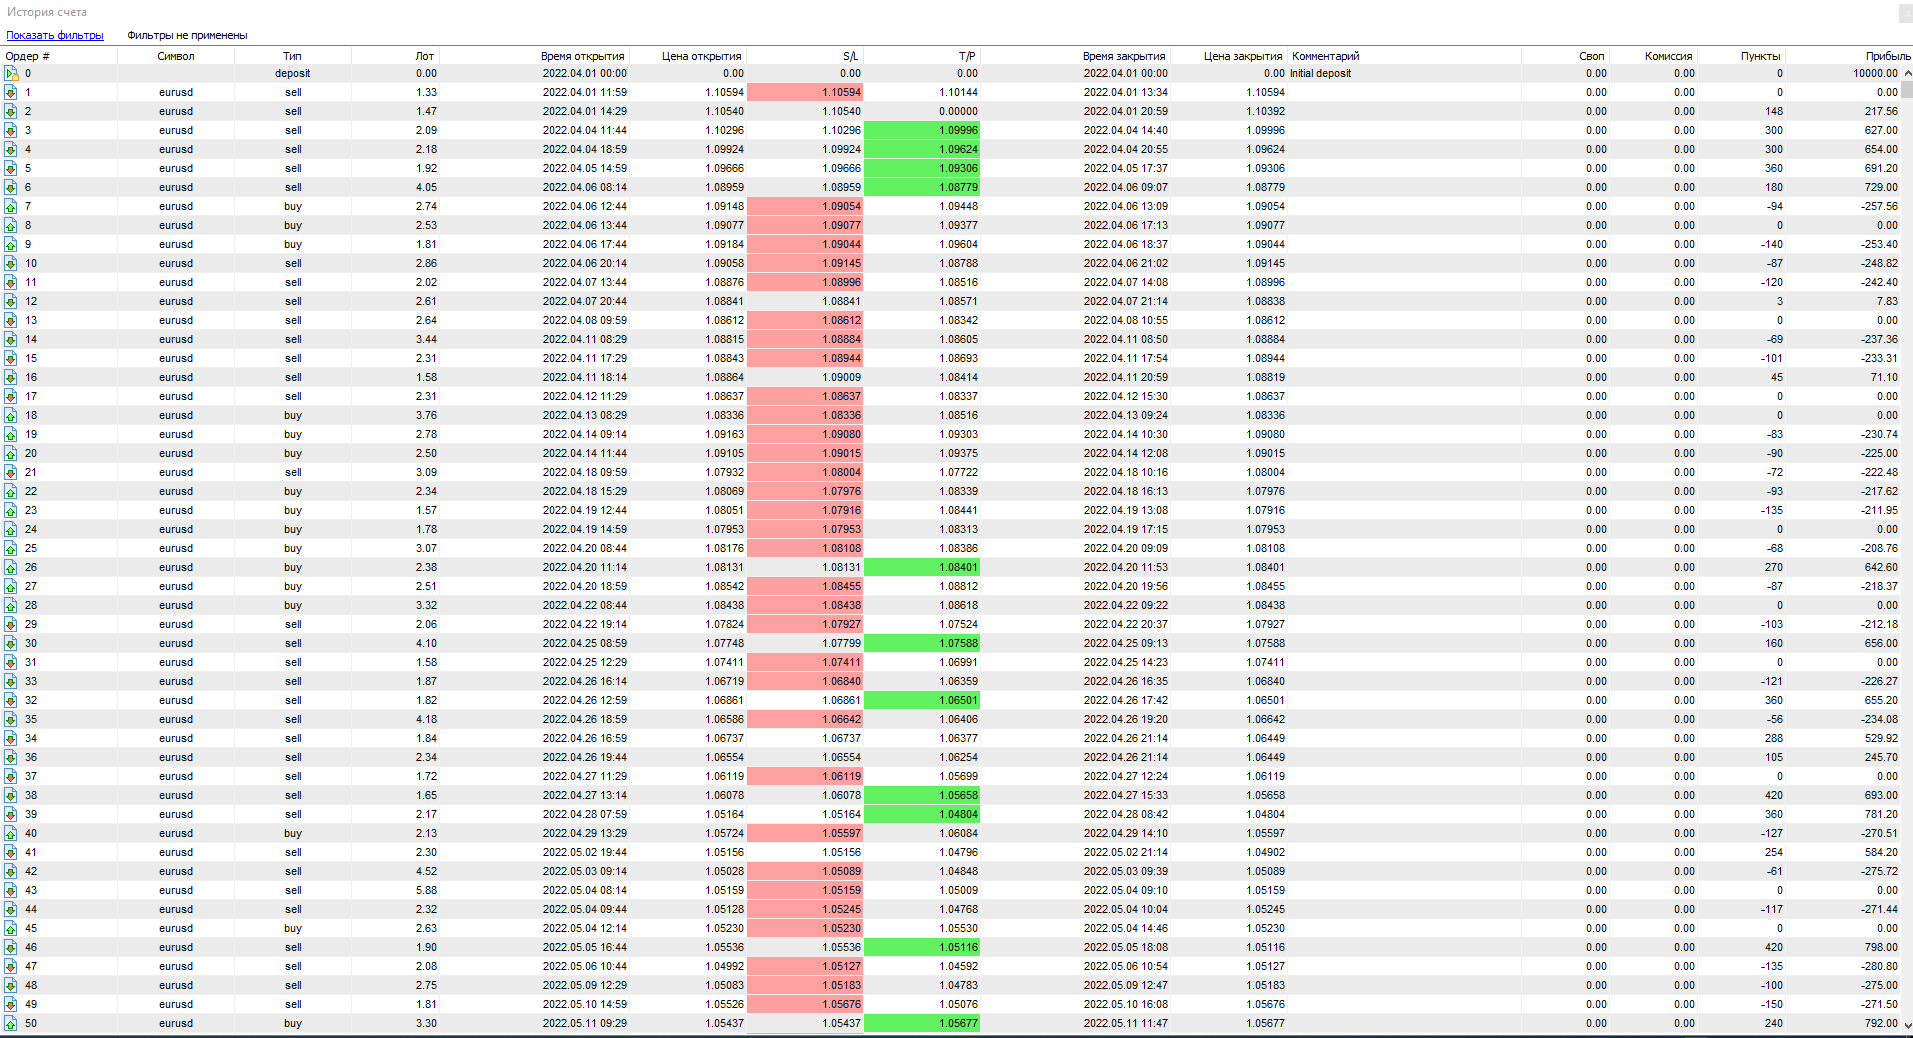Click the sell icon for order 38
This screenshot has height=1038, width=1913.
pyautogui.click(x=11, y=795)
